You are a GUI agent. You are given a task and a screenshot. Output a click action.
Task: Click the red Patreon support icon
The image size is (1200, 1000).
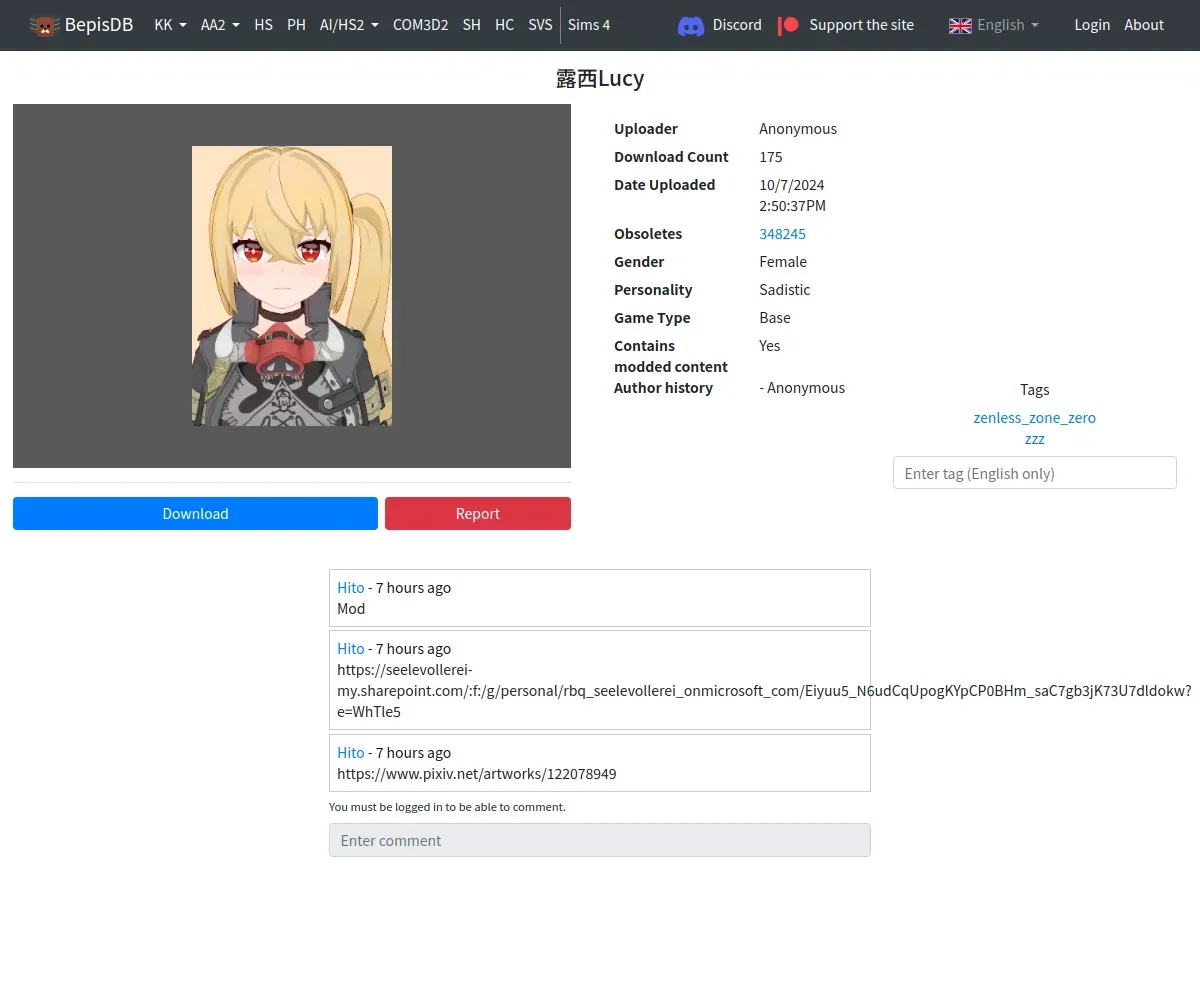789,25
